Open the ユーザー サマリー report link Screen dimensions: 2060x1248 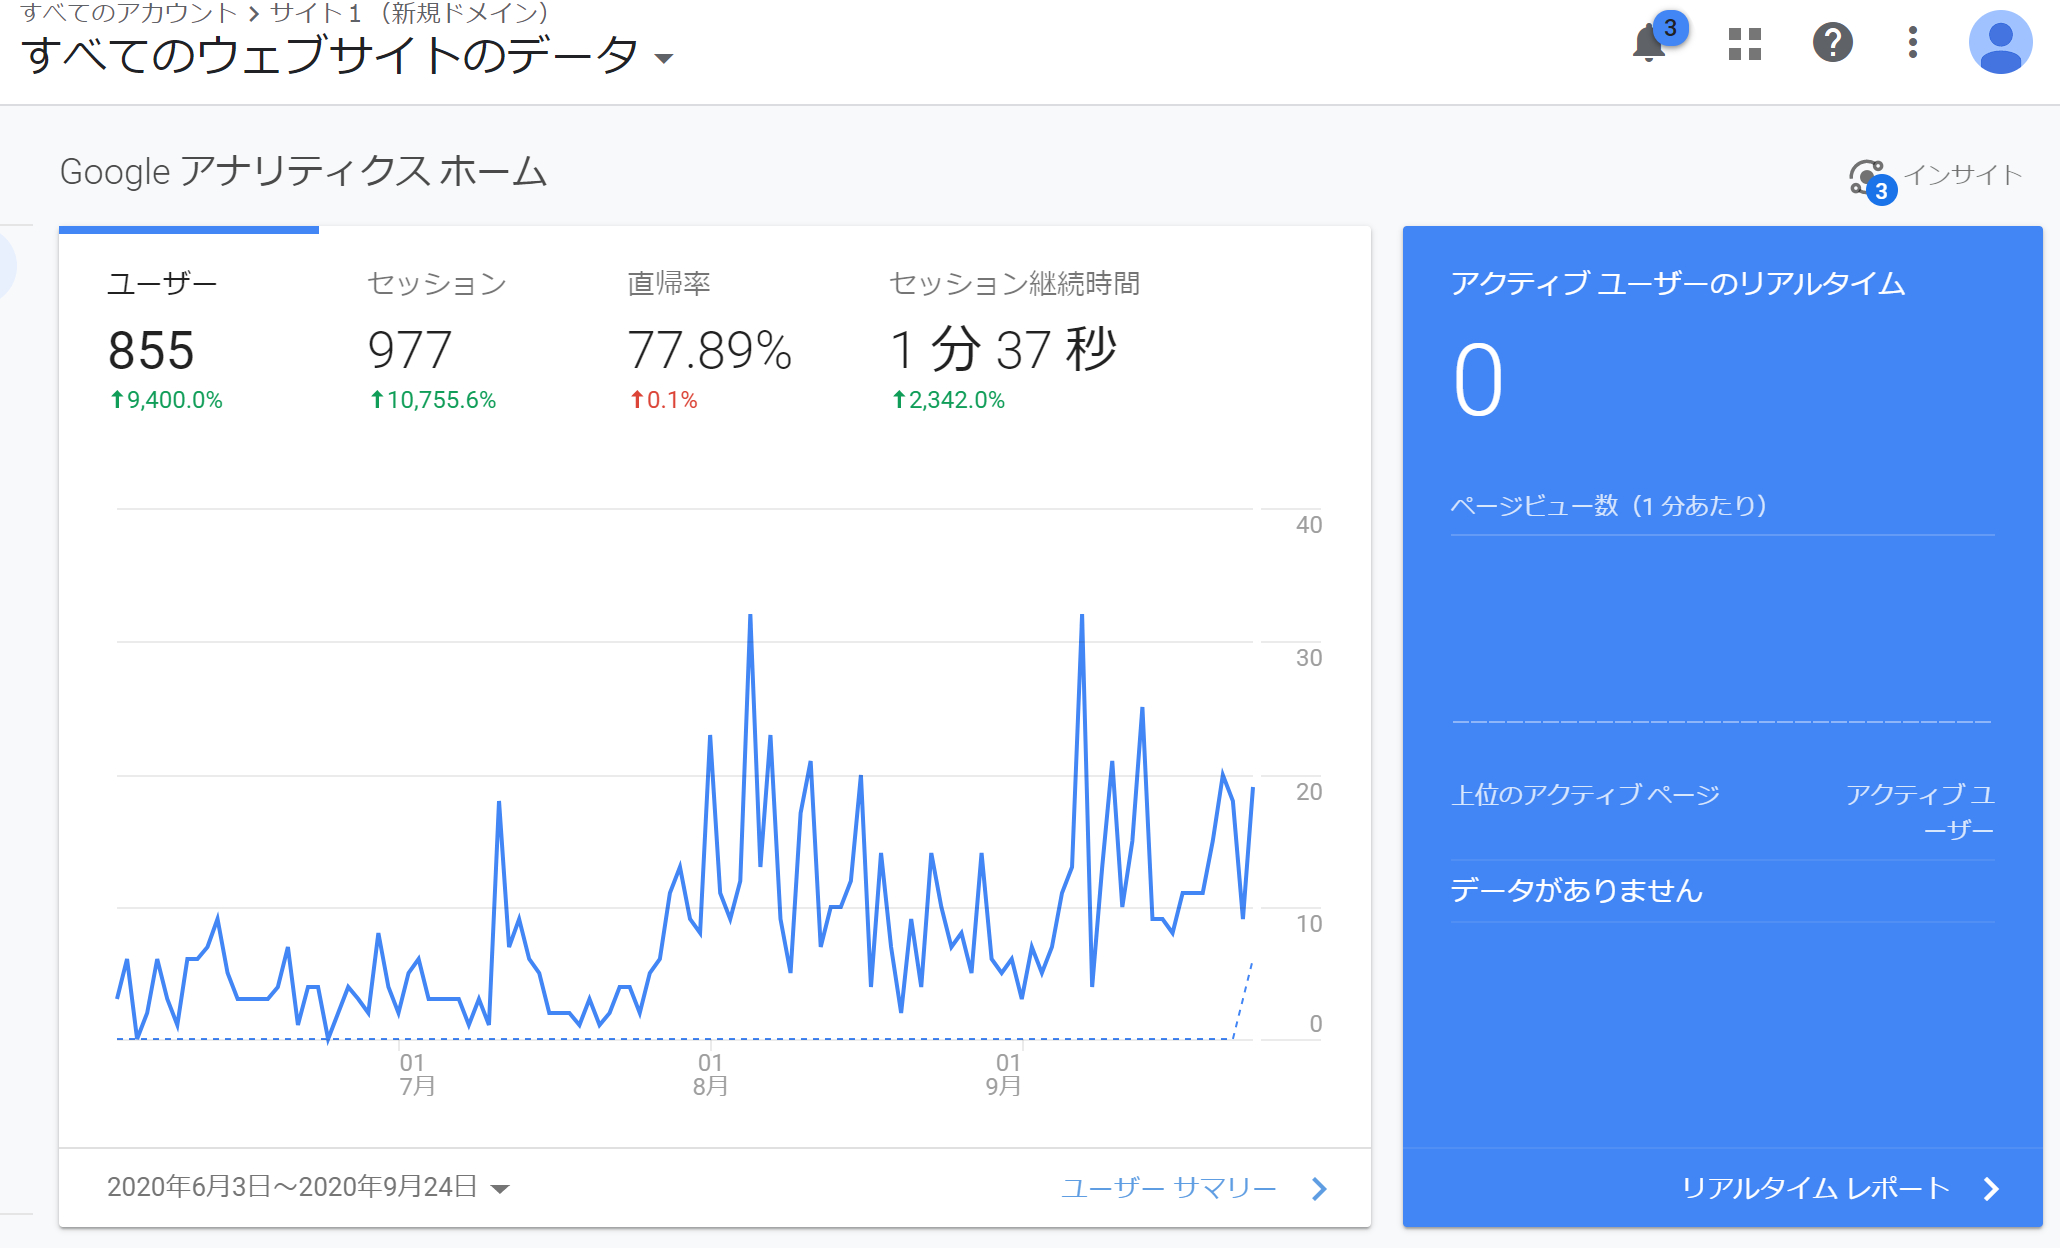point(1168,1188)
